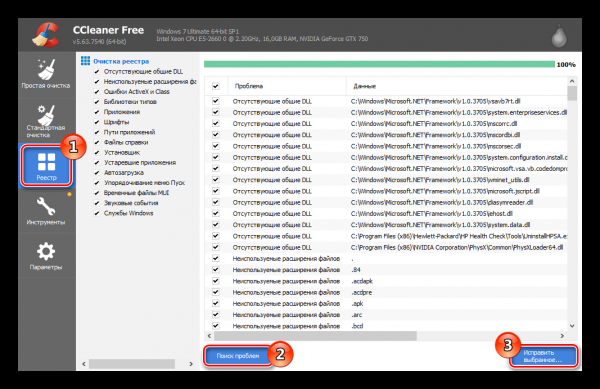The height and width of the screenshot is (389, 600).
Task: Click the CCleaner logo in header
Action: [46, 35]
